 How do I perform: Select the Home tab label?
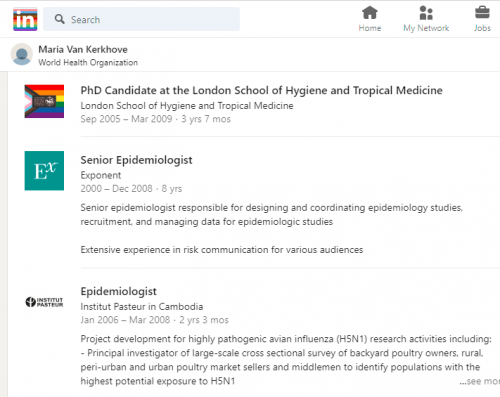370,28
